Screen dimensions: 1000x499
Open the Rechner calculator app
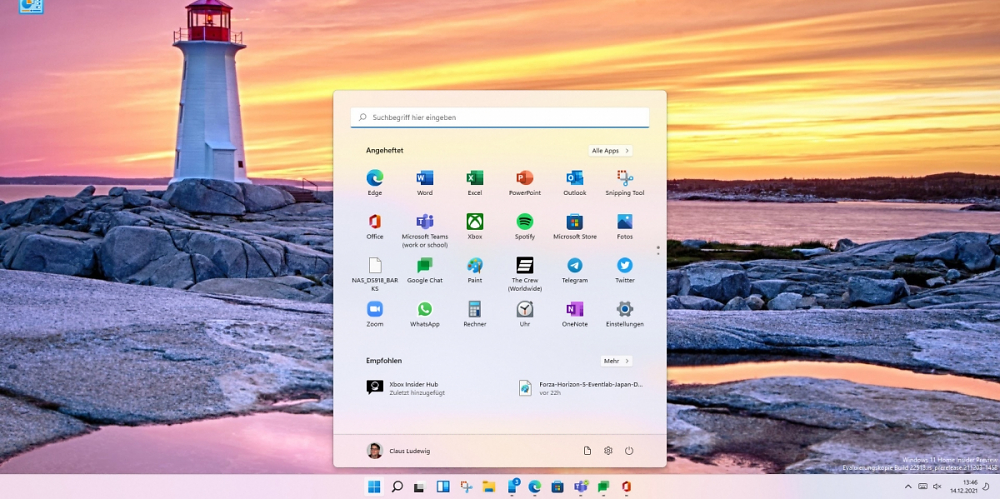pos(474,314)
